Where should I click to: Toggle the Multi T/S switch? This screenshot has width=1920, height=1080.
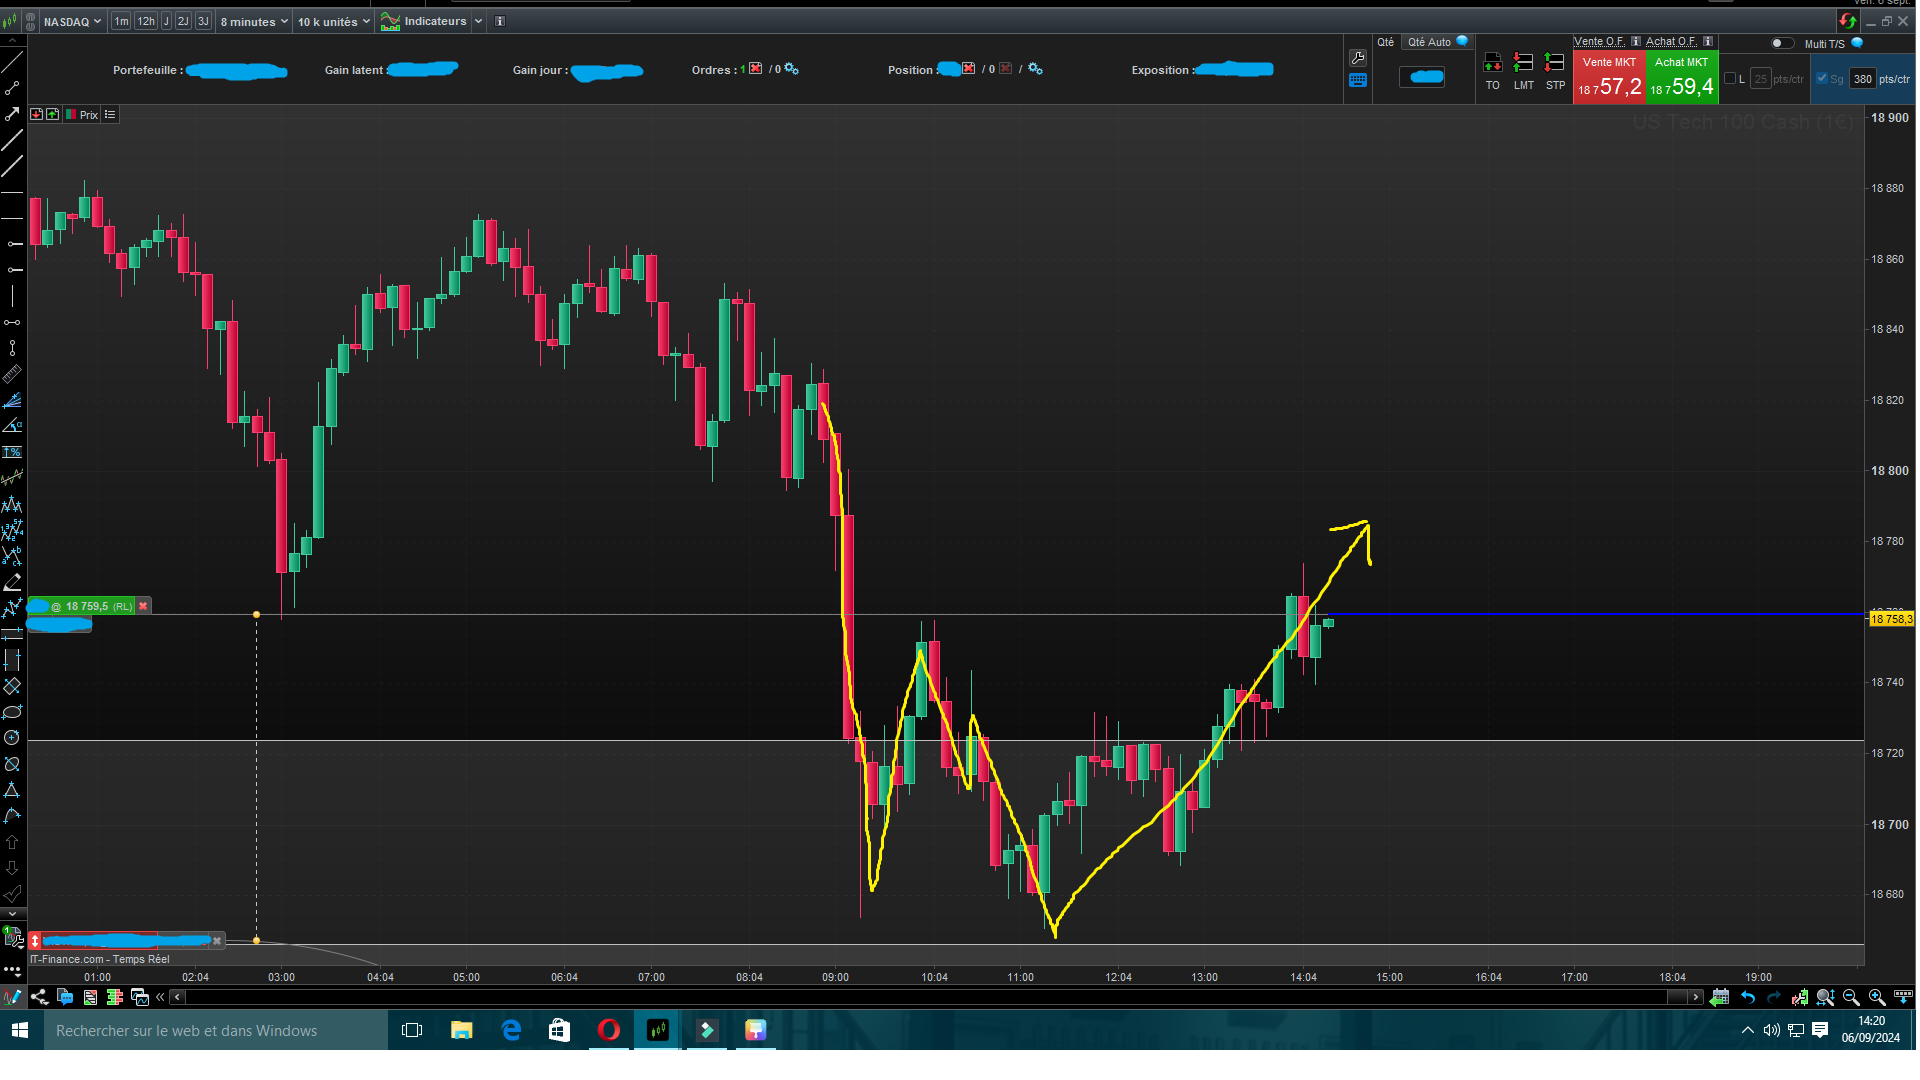coord(1781,43)
